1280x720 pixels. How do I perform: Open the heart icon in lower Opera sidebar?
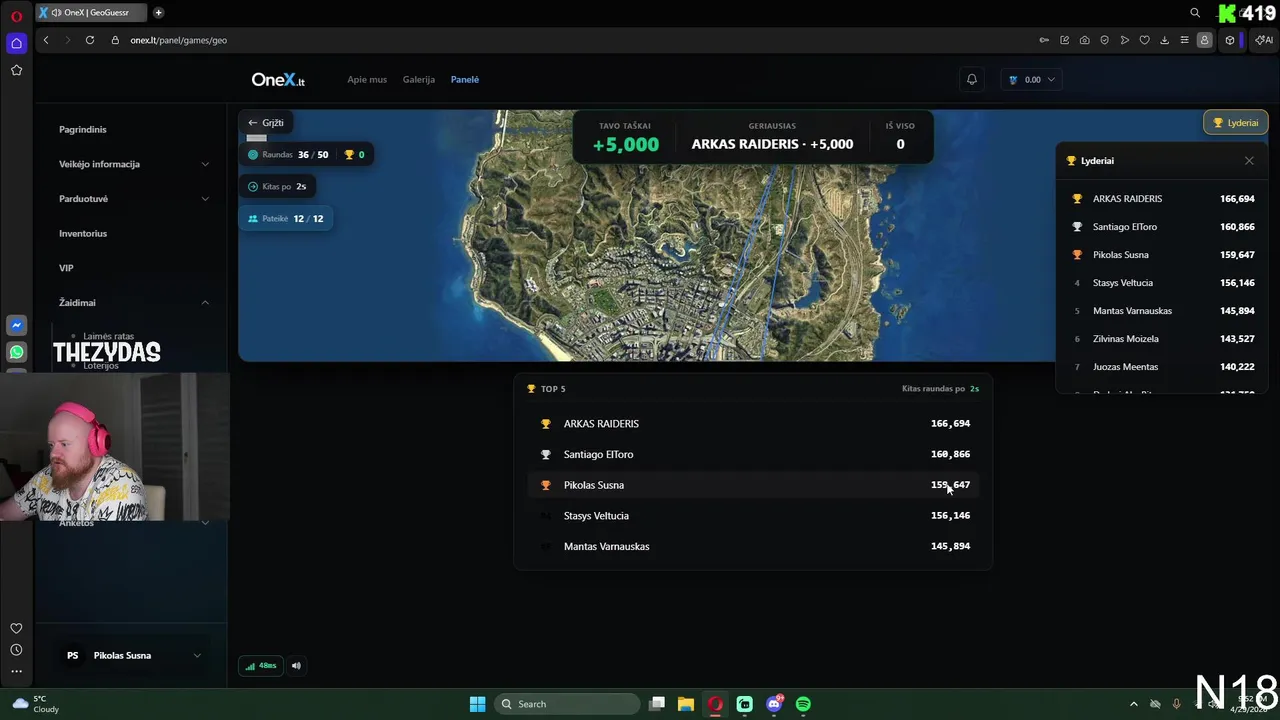(x=16, y=628)
